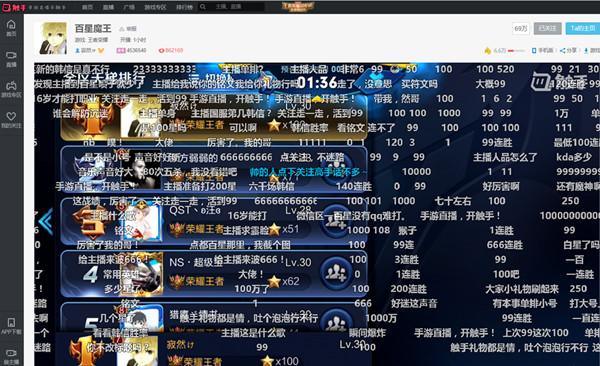Image resolution: width=600 pixels, height=366 pixels.
Task: Click the left double-chevron arrow on video
Action: point(46,221)
